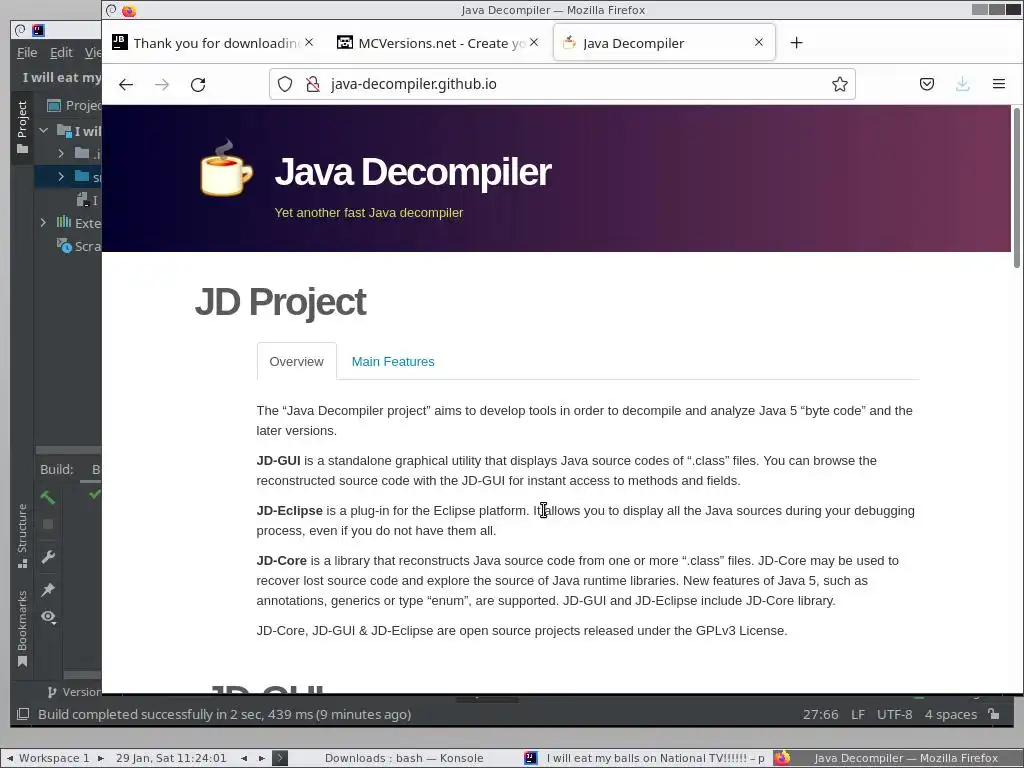Switch to 'Downloads : bash — Konsole' taskbar entry
This screenshot has height=768, width=1024.
point(404,758)
